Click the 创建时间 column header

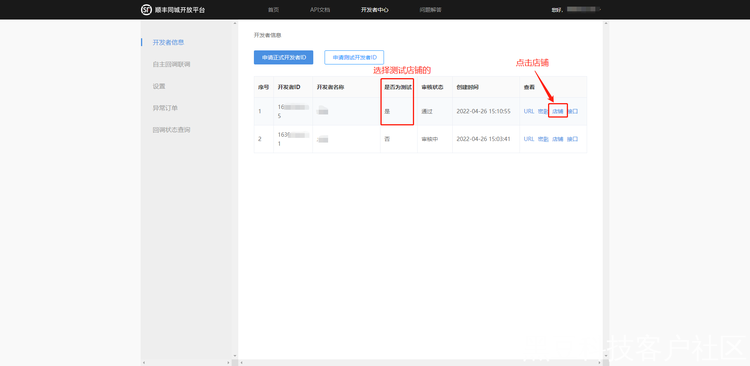click(x=467, y=88)
